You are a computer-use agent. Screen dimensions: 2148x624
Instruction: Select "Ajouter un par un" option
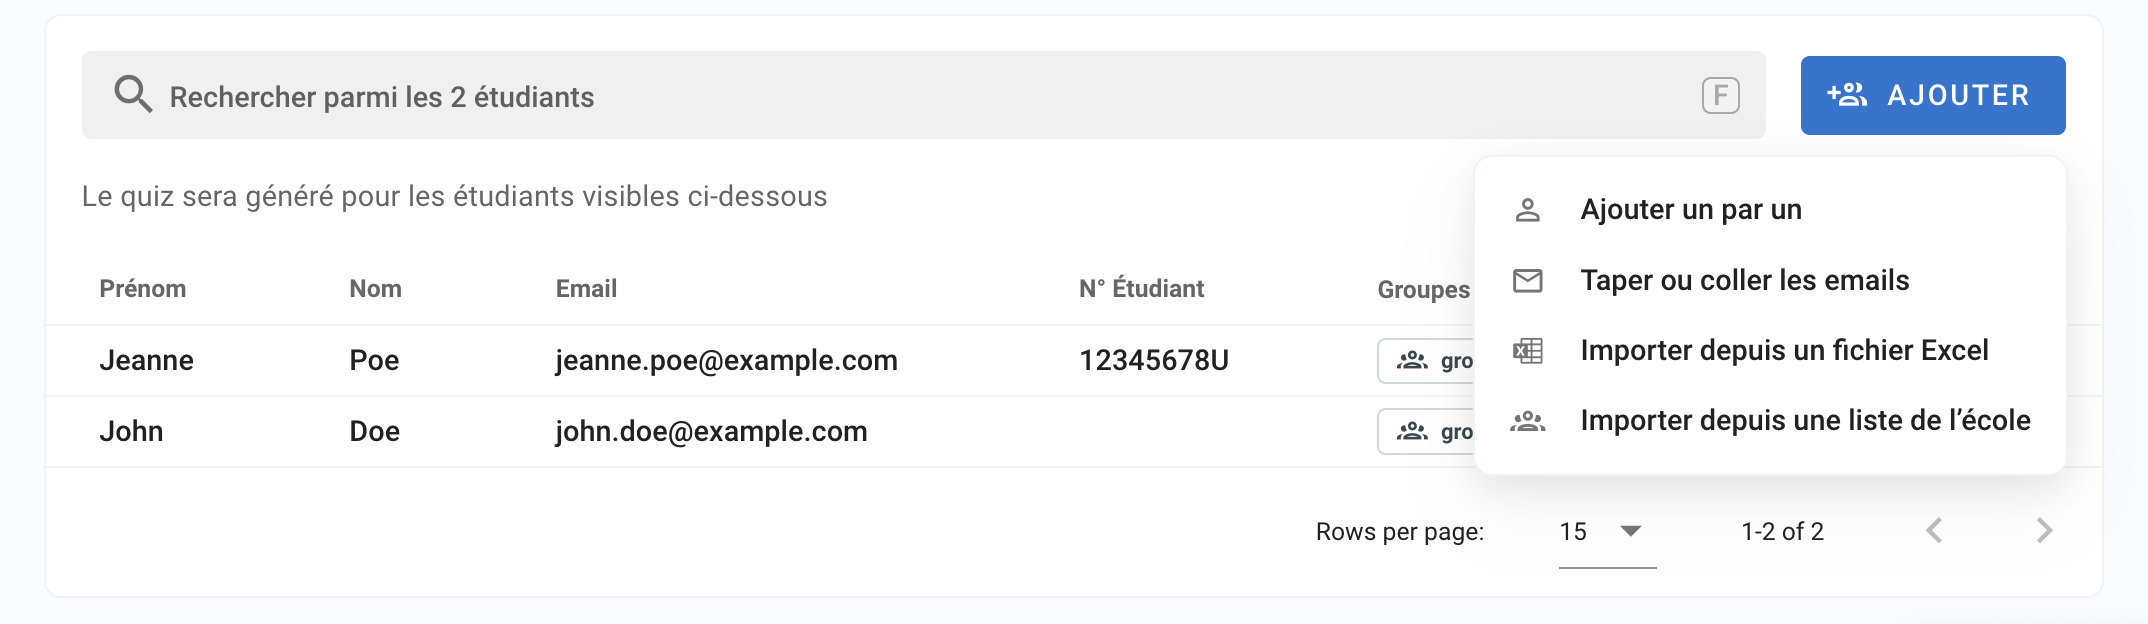click(1690, 210)
